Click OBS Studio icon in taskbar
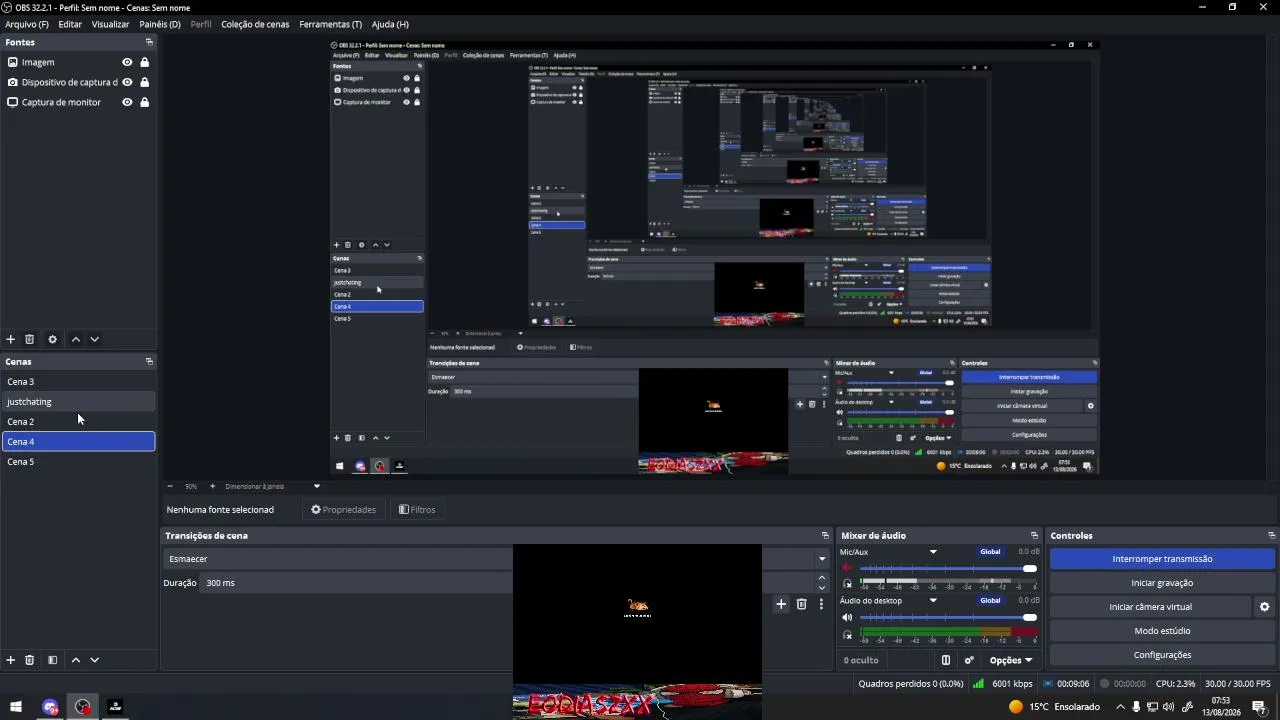The image size is (1280, 720). point(83,707)
